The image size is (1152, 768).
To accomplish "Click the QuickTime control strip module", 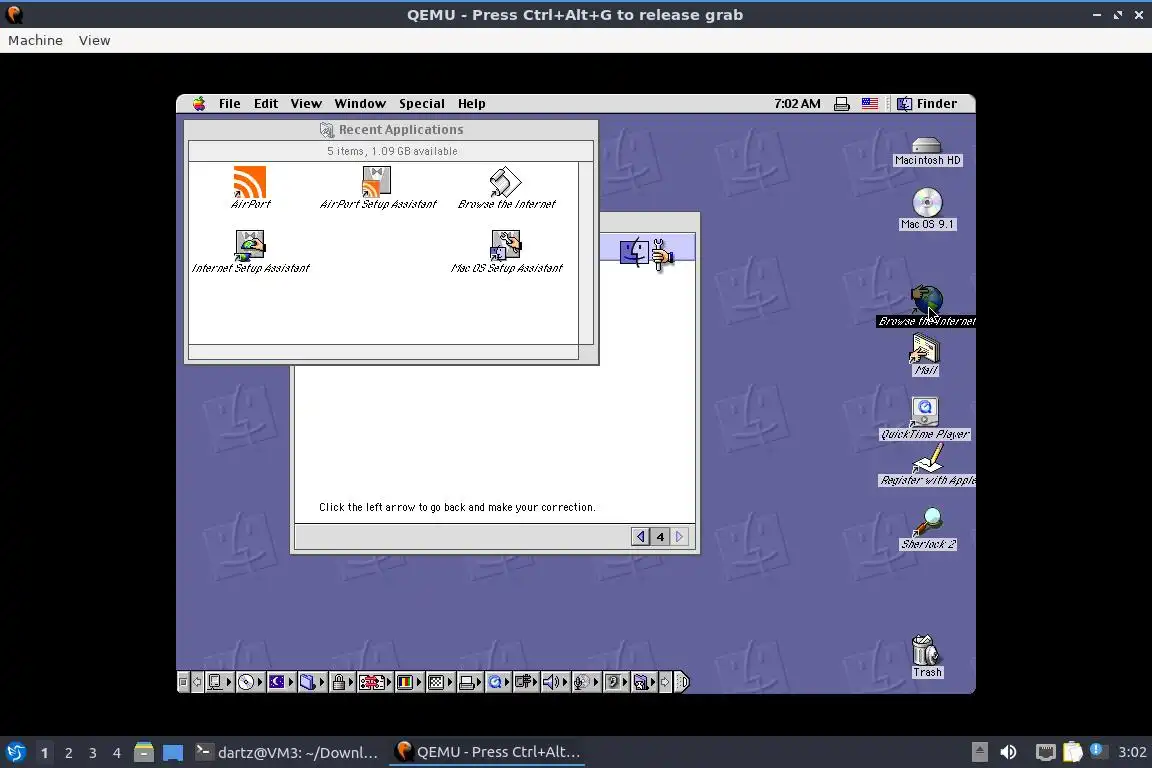I will (x=495, y=682).
